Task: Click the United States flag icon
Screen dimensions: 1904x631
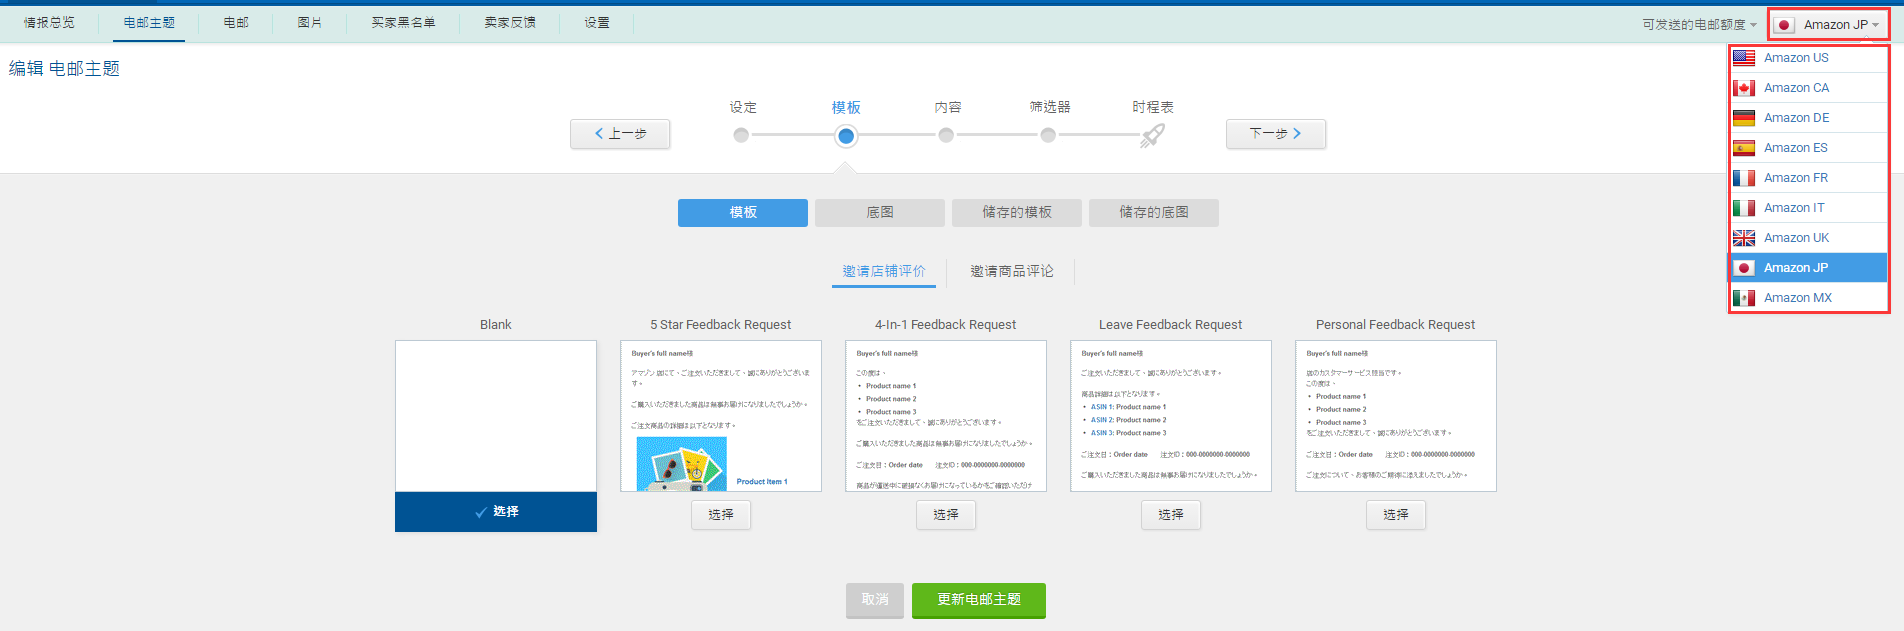Action: 1744,58
